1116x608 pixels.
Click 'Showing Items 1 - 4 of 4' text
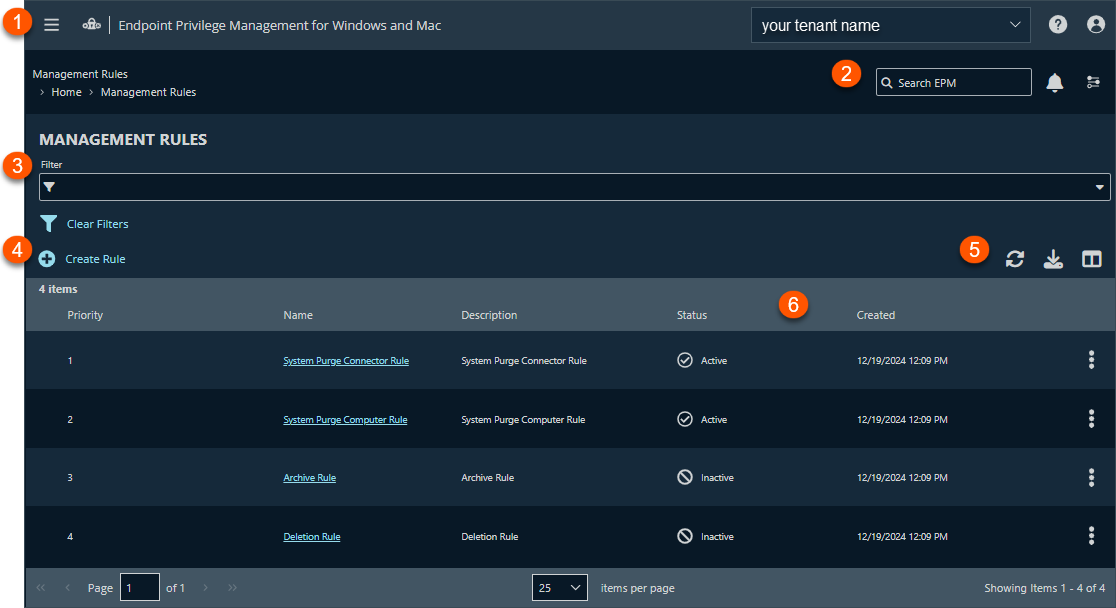coord(1044,588)
